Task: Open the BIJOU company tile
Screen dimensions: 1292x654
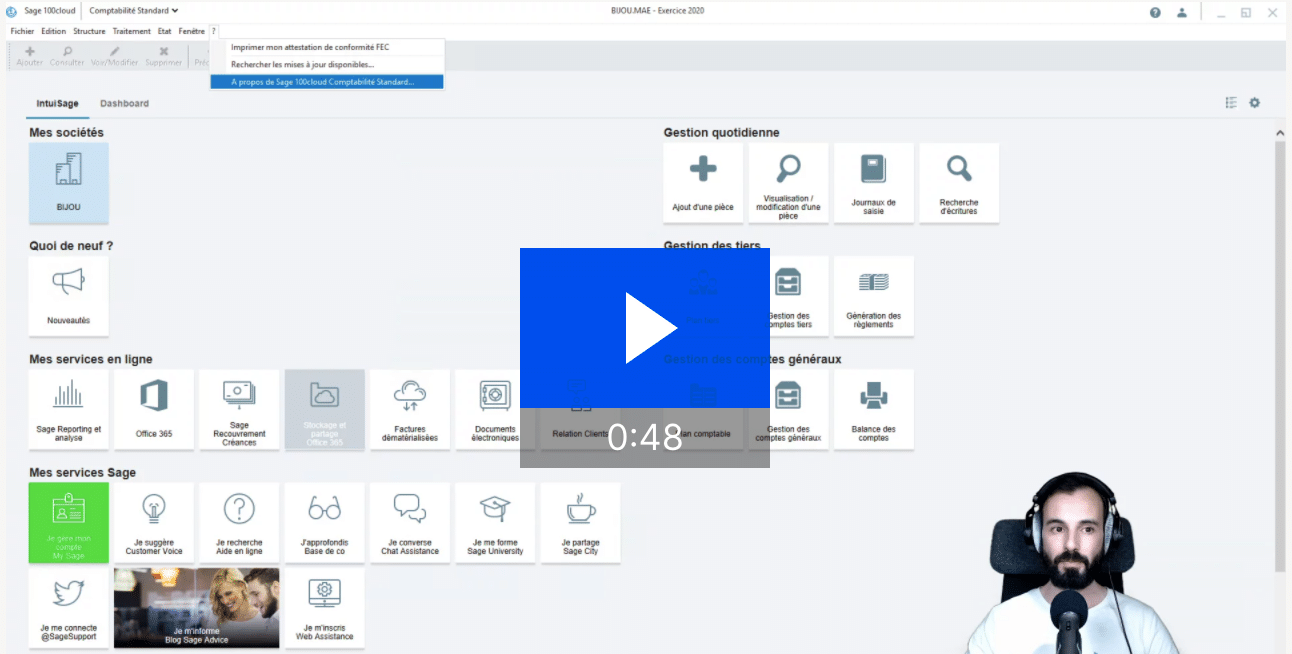Action: coord(69,183)
